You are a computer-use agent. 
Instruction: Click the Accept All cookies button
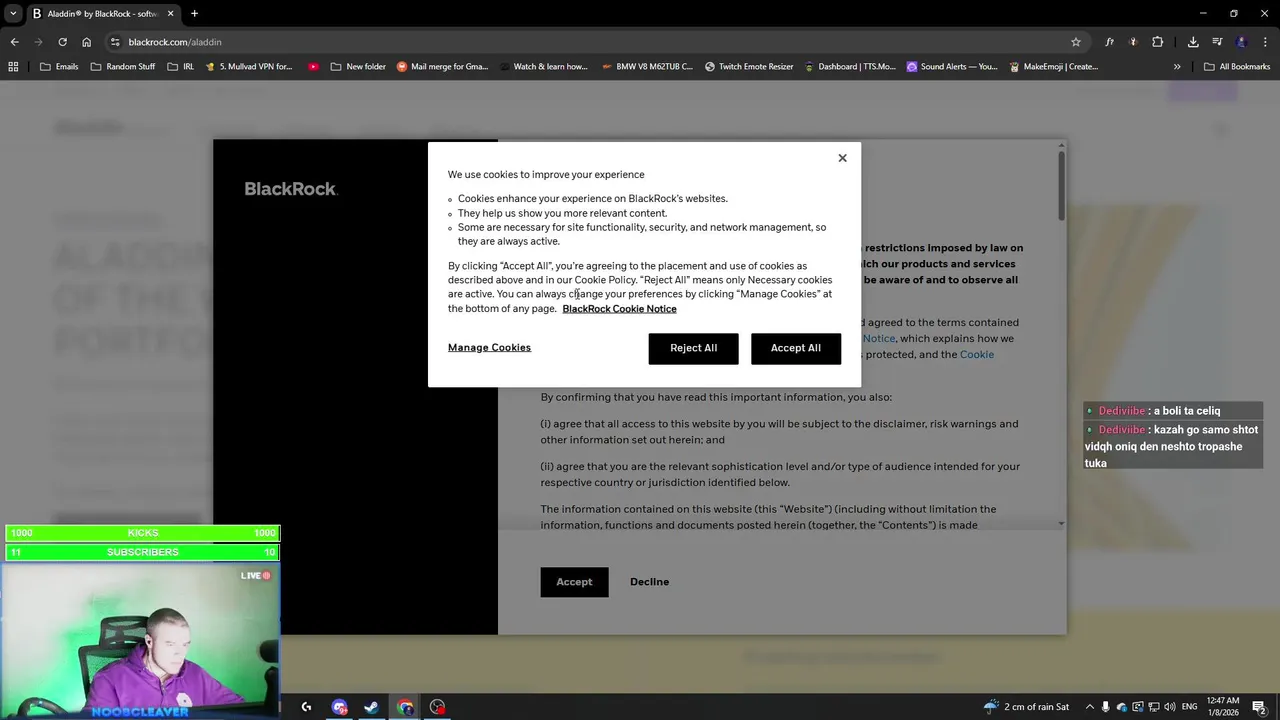[796, 348]
